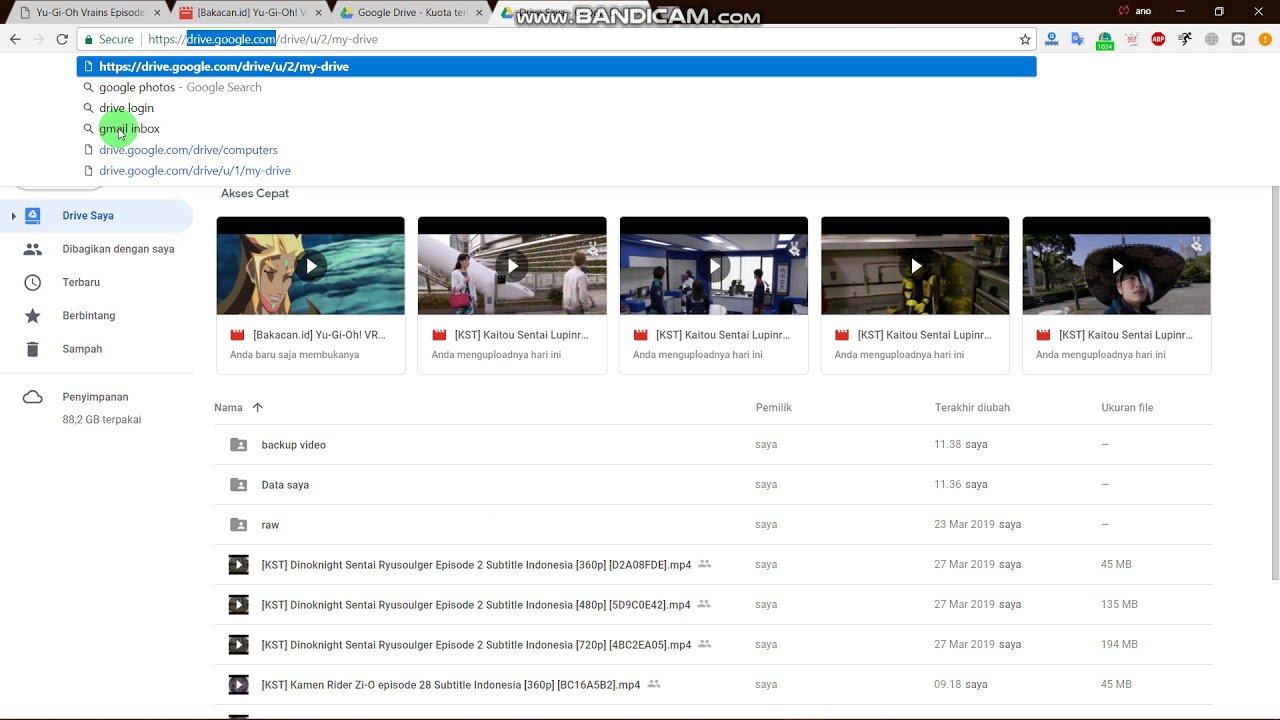Switch to the [Bakacan.id] Yu-Gi-Oh! tab

[x=250, y=12]
